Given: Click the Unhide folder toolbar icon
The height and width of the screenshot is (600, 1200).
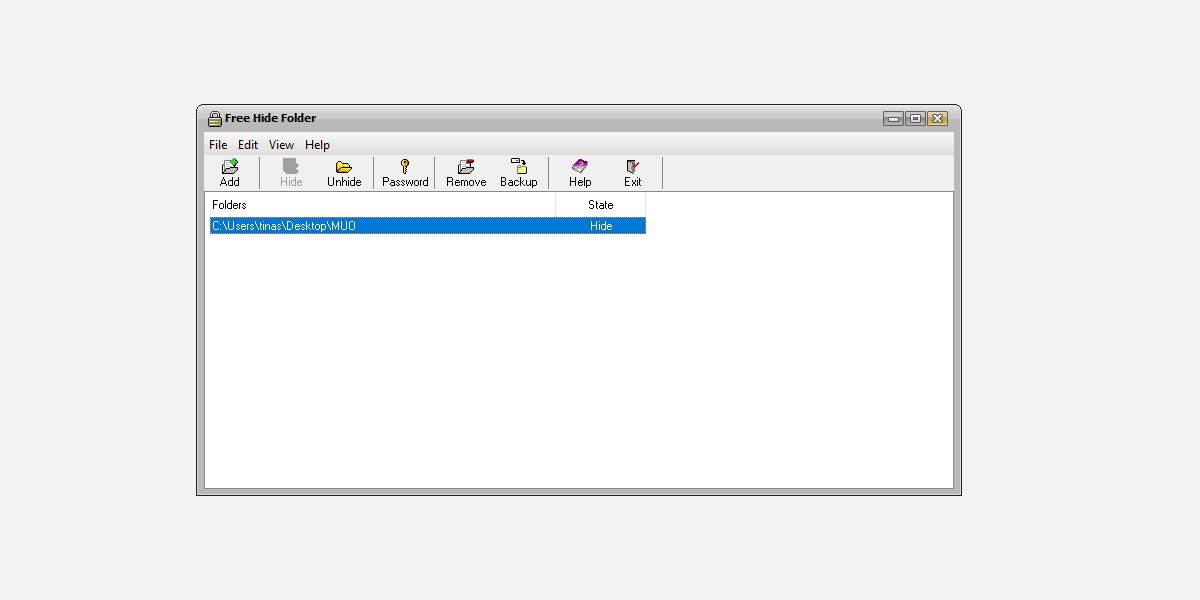Looking at the screenshot, I should [344, 166].
